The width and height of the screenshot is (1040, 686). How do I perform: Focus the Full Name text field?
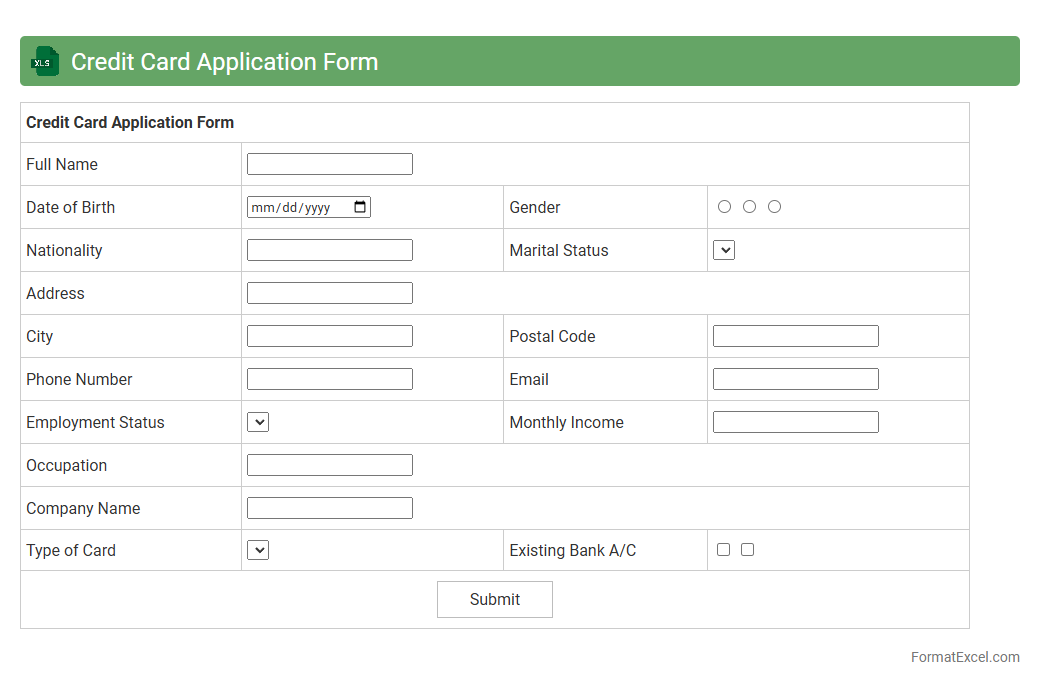(x=330, y=164)
